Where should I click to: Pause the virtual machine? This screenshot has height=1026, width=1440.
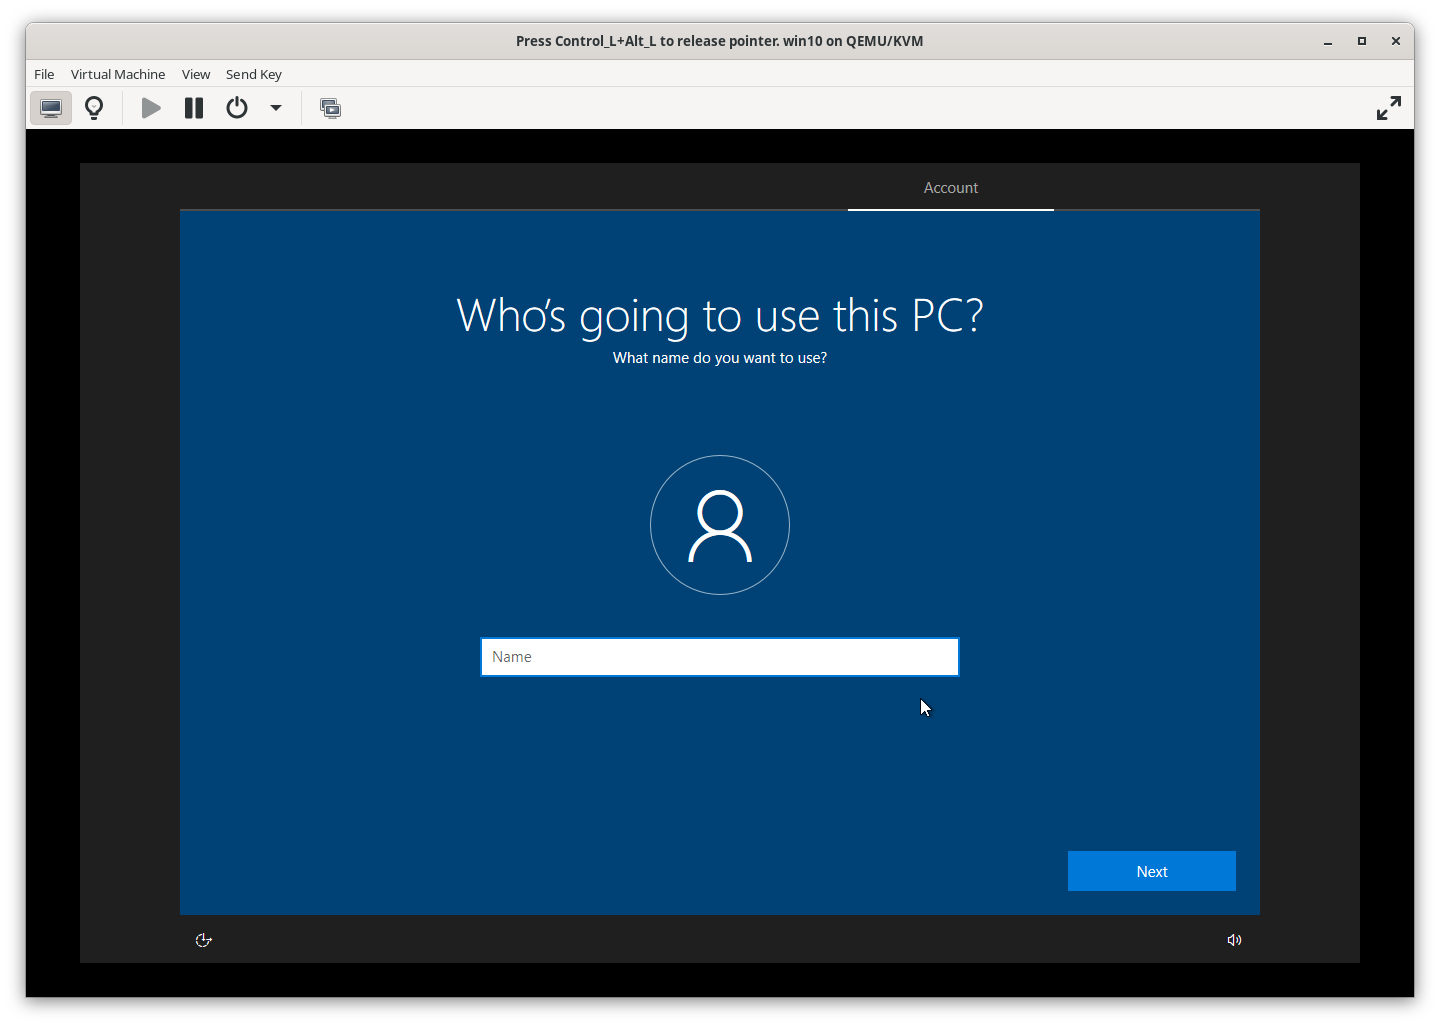[194, 108]
